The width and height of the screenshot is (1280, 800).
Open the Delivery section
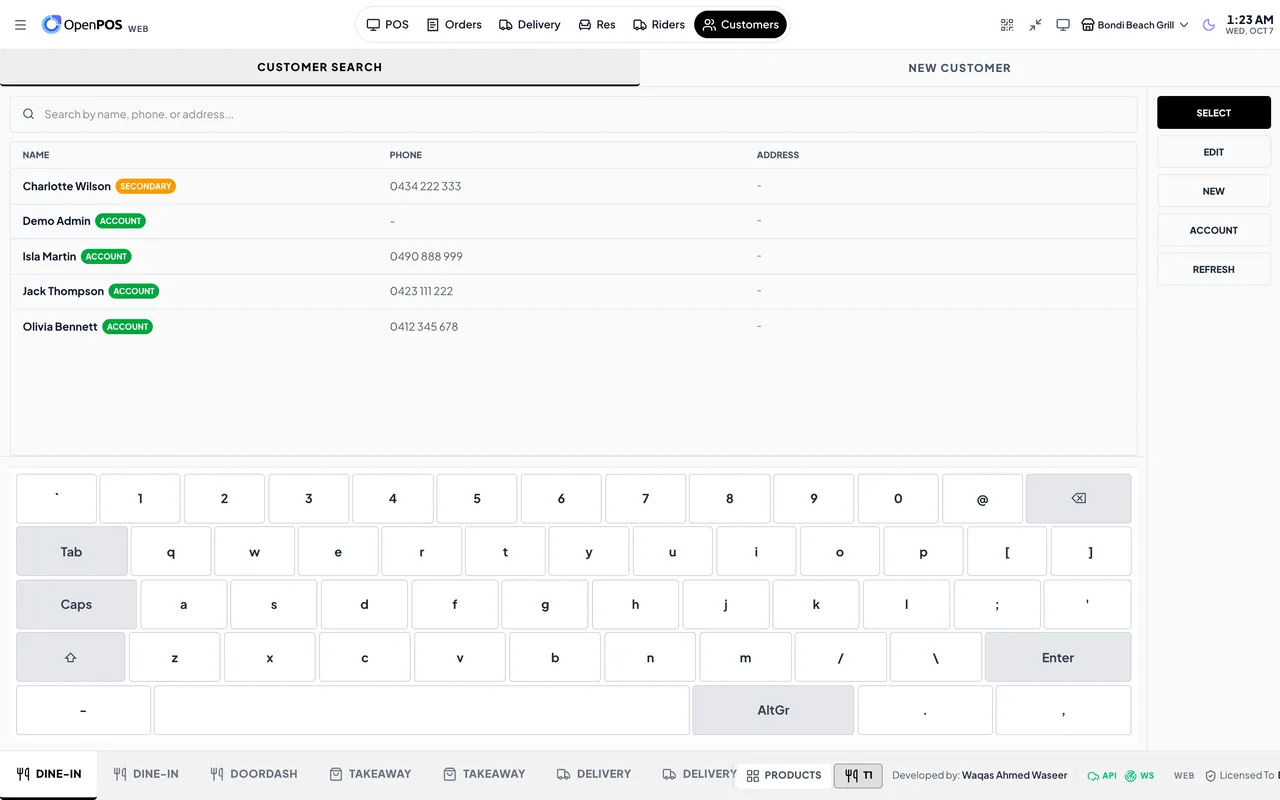tap(529, 25)
